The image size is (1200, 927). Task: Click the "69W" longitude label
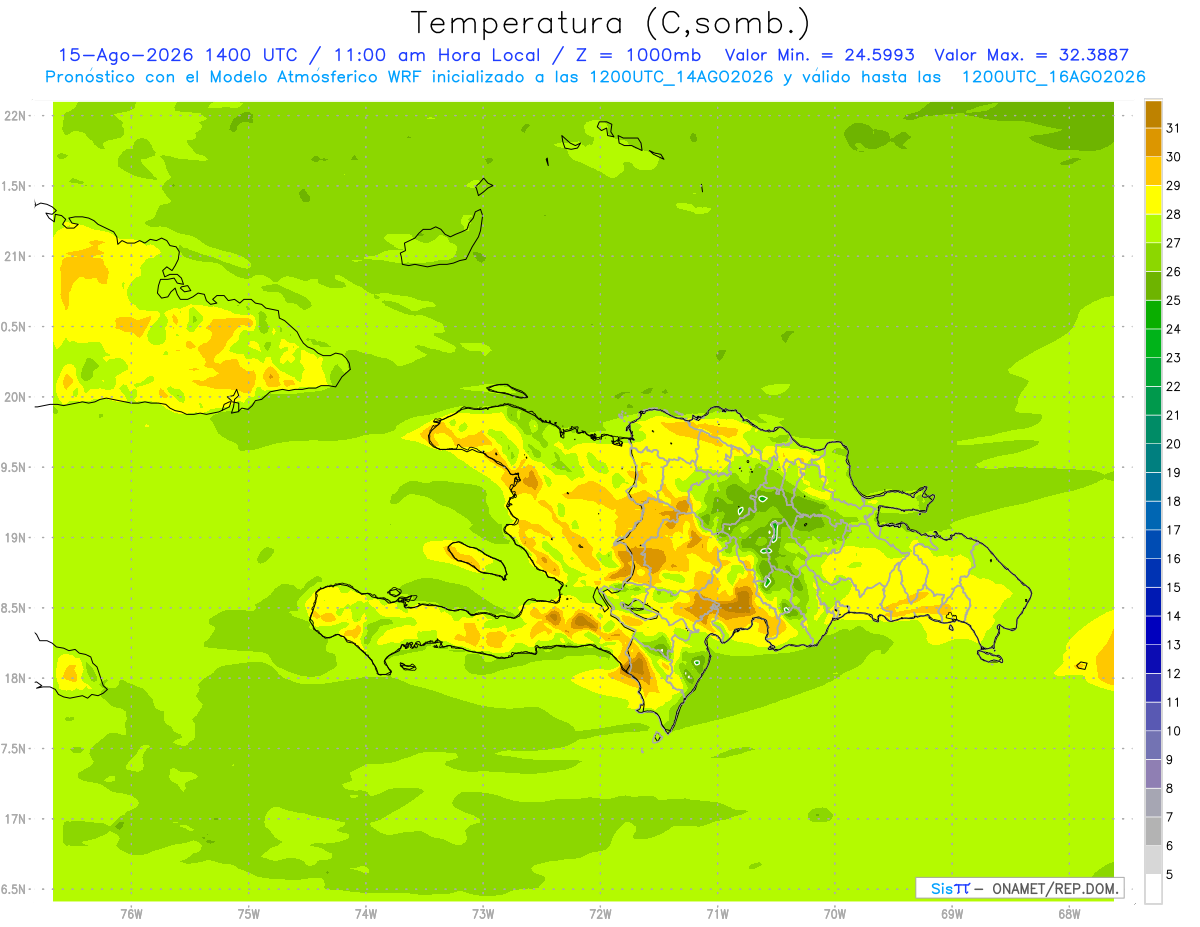(952, 914)
